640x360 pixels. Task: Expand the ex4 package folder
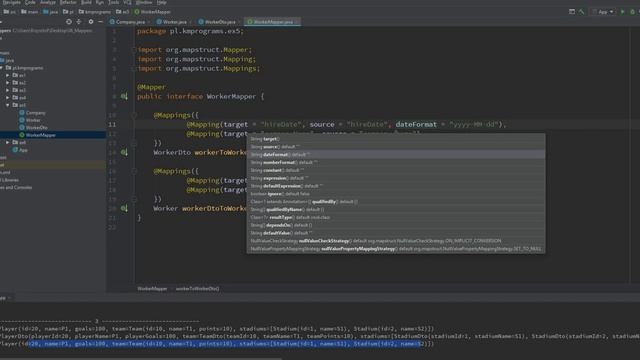click(x=8, y=98)
